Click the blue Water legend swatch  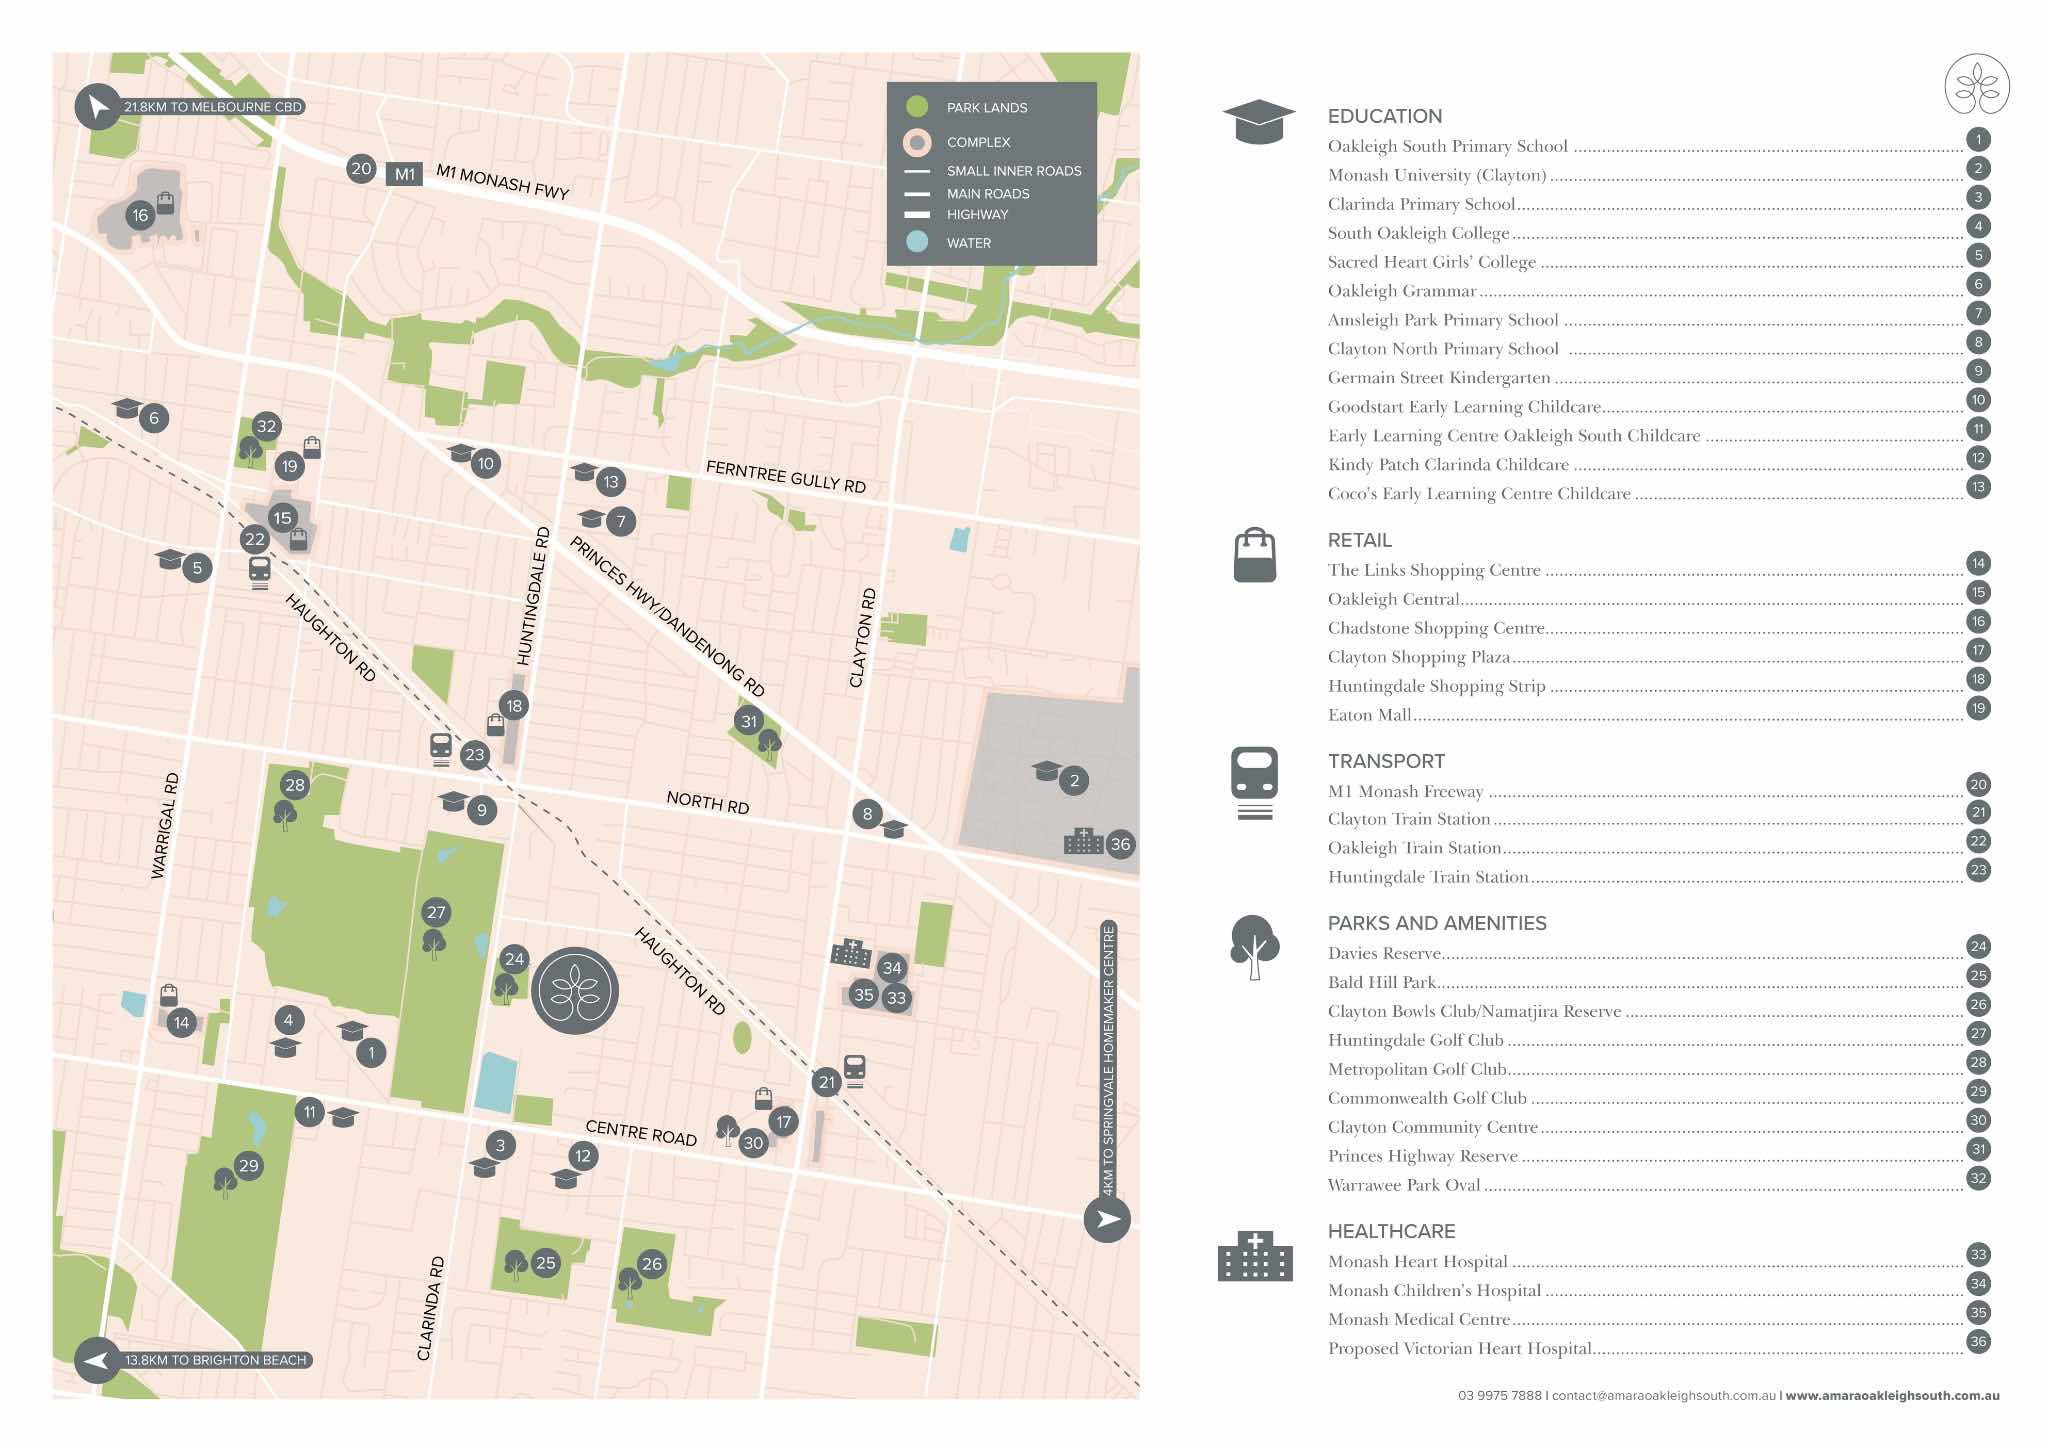click(x=916, y=242)
